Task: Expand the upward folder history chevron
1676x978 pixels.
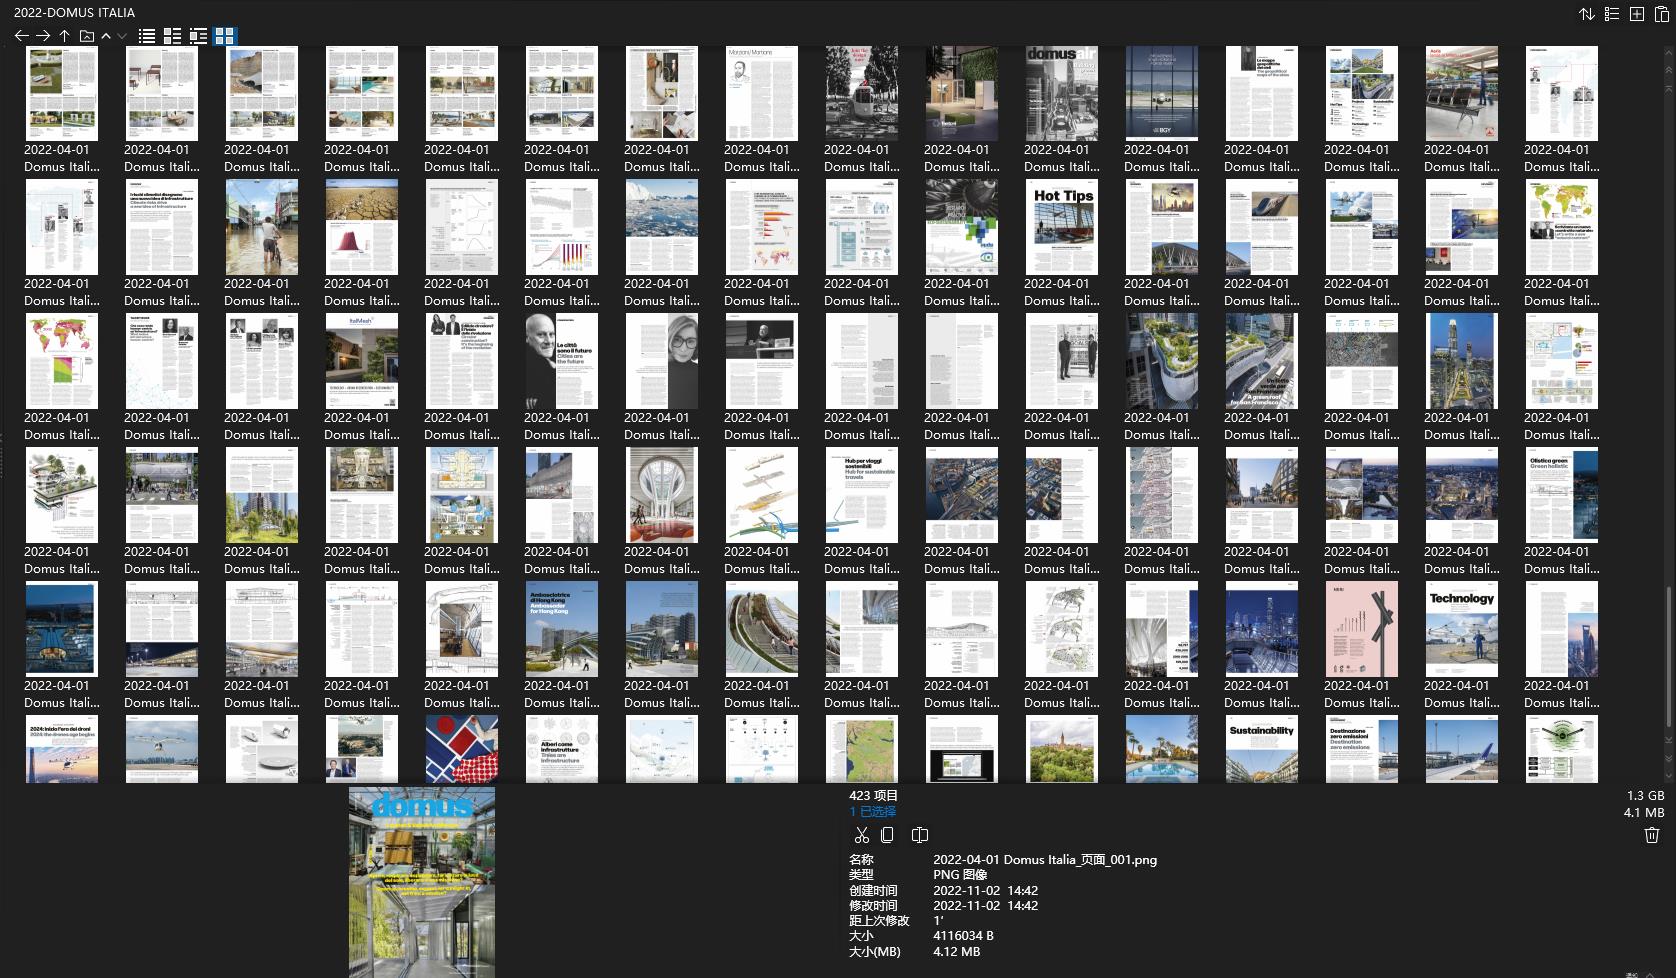Action: [105, 35]
